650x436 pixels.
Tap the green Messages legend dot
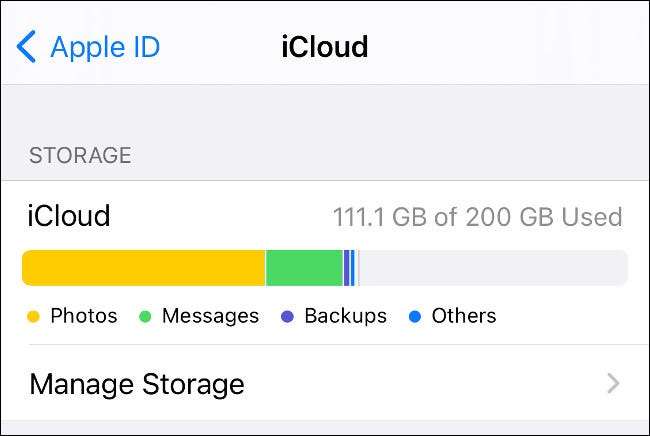pos(145,317)
